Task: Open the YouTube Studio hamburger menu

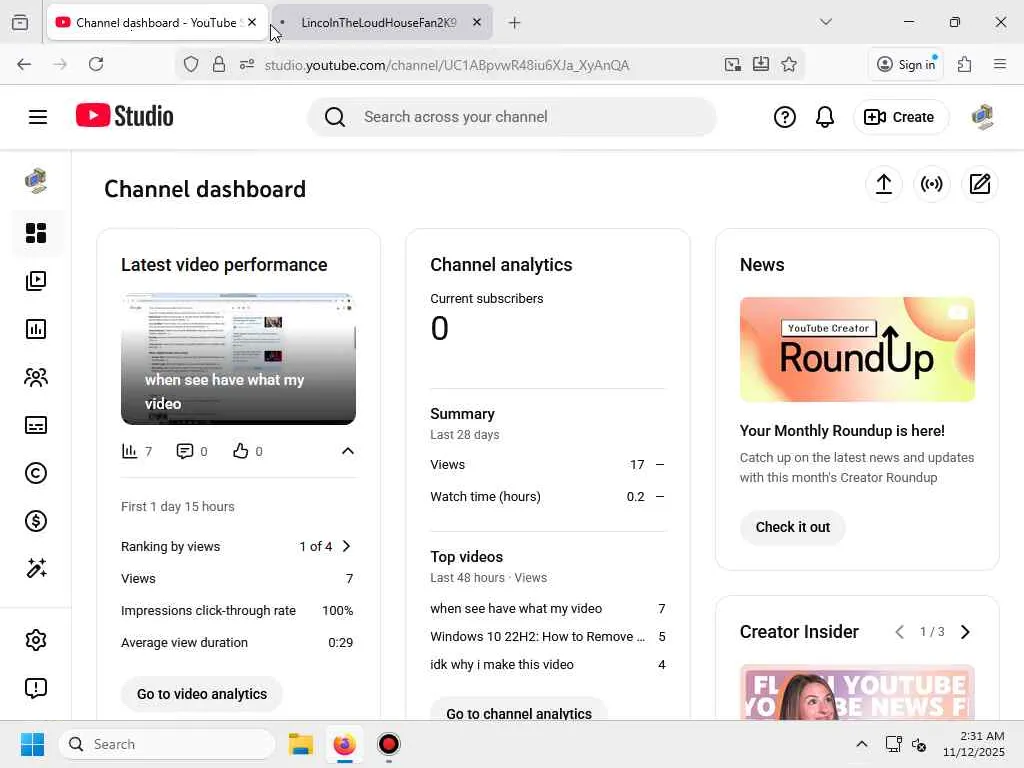Action: [38, 117]
